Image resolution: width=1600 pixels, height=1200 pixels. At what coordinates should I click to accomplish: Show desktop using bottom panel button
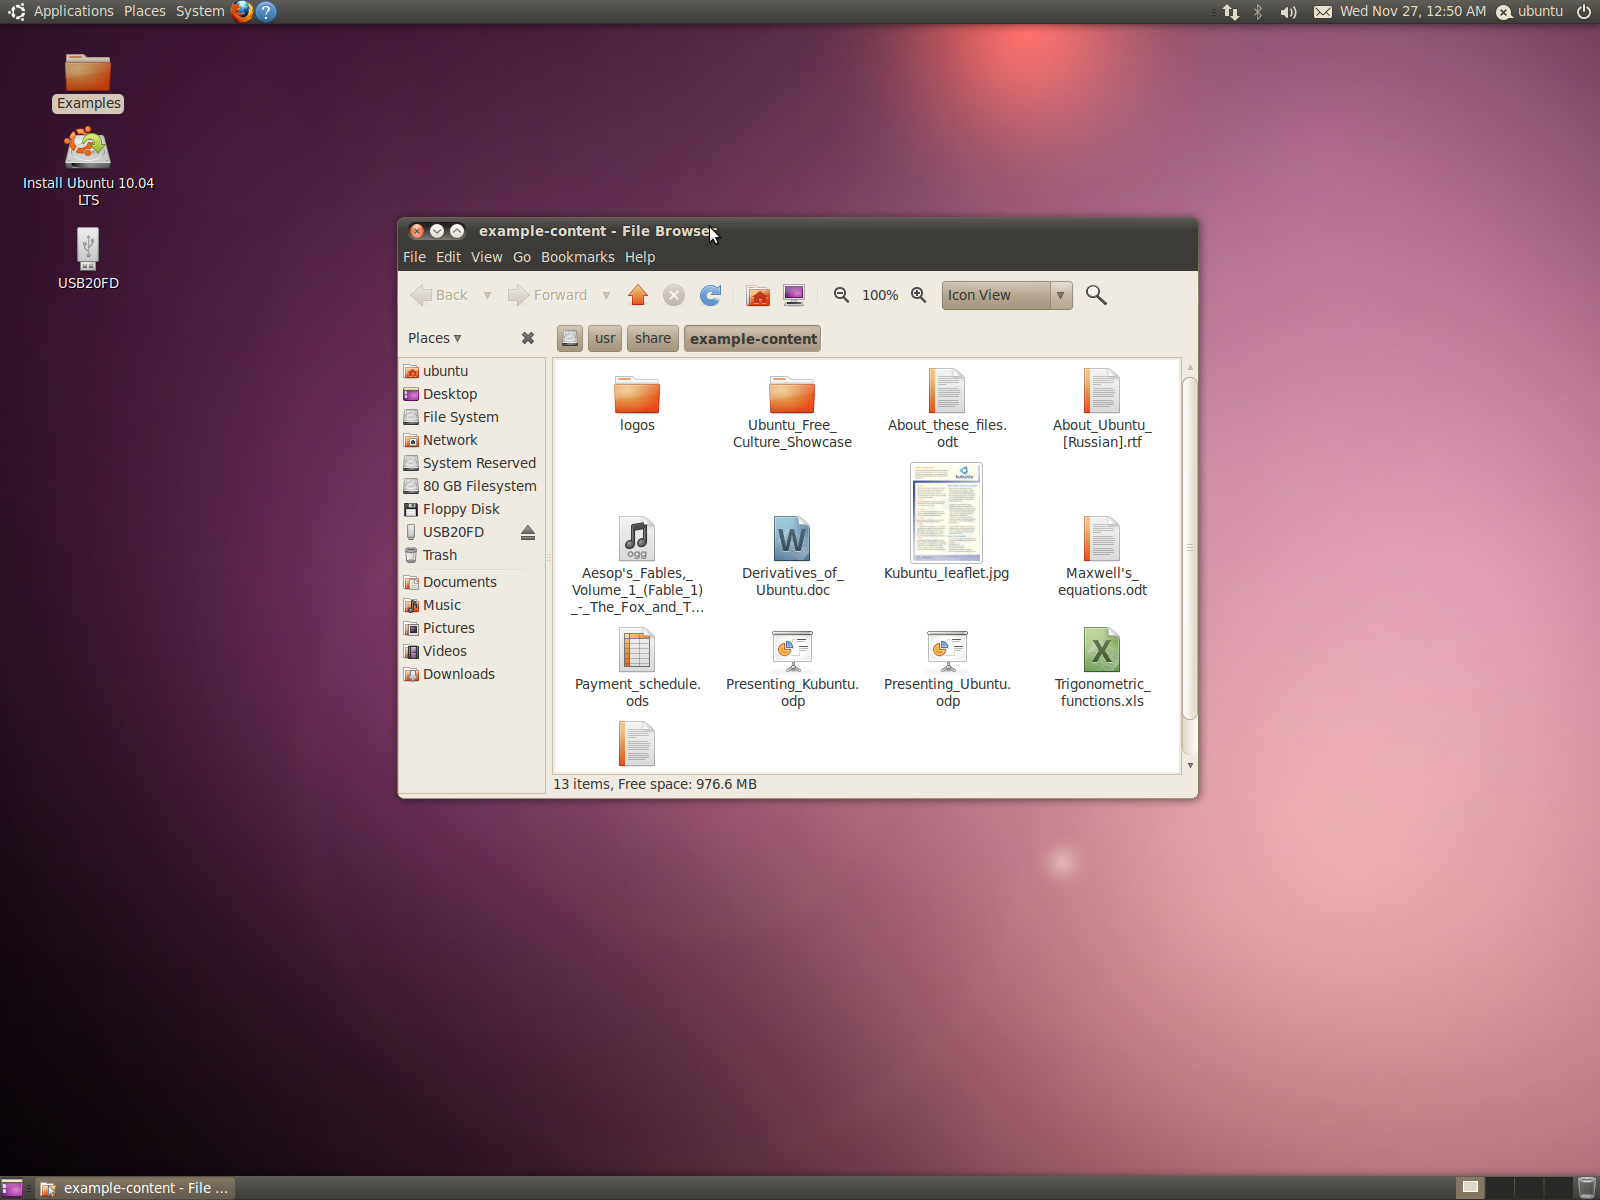coord(12,1188)
